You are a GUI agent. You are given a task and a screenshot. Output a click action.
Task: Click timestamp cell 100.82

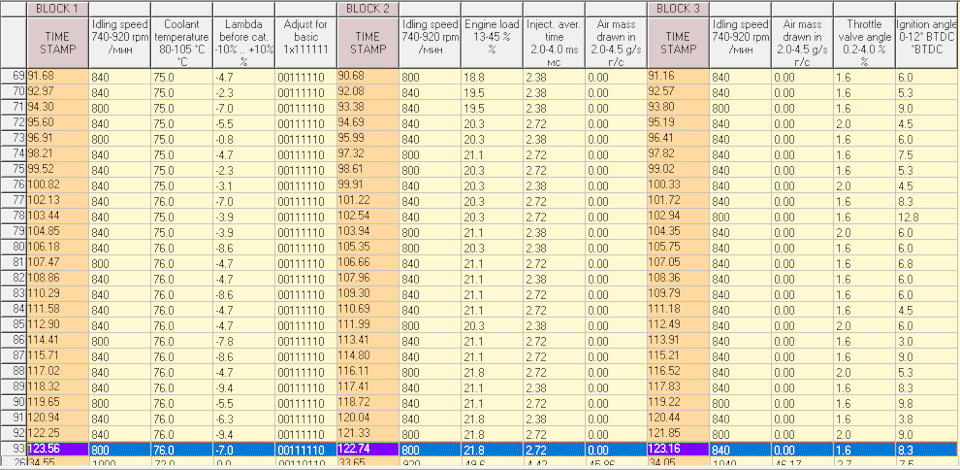click(x=58, y=185)
